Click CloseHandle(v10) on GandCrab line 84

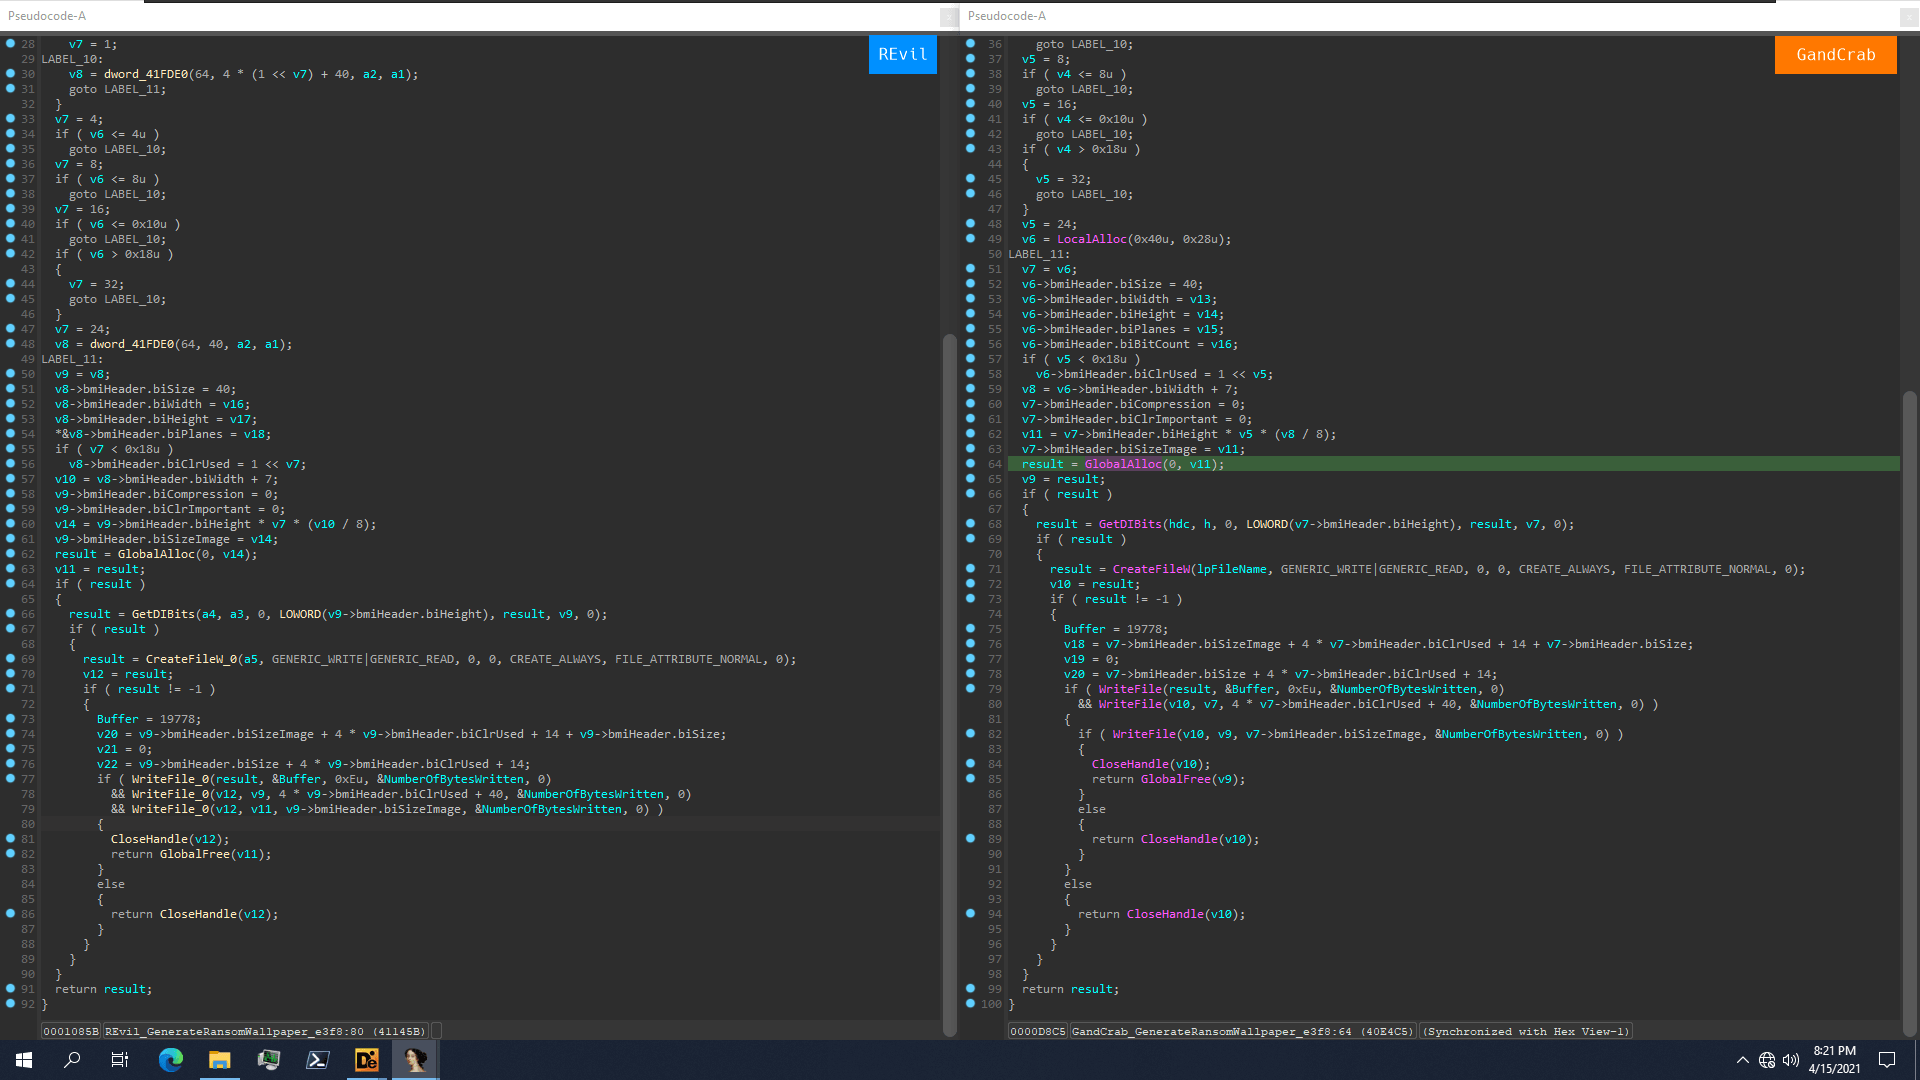(1151, 764)
